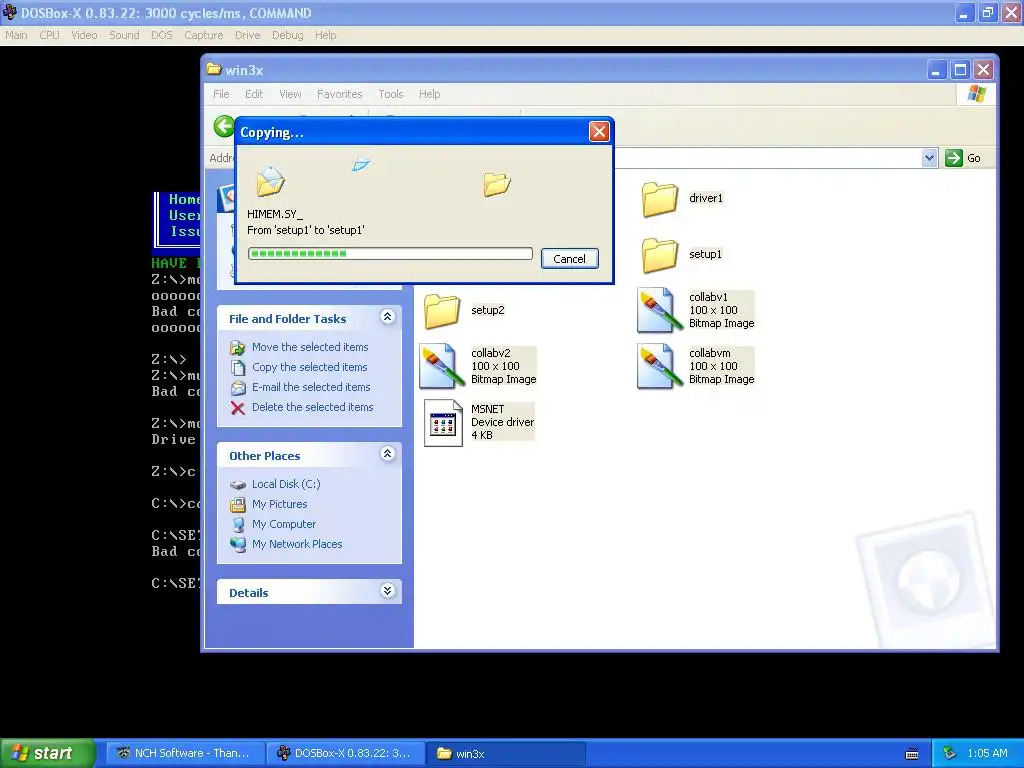Open Local Disk (C:) link
Screen dimensions: 1024x768
[x=286, y=485]
